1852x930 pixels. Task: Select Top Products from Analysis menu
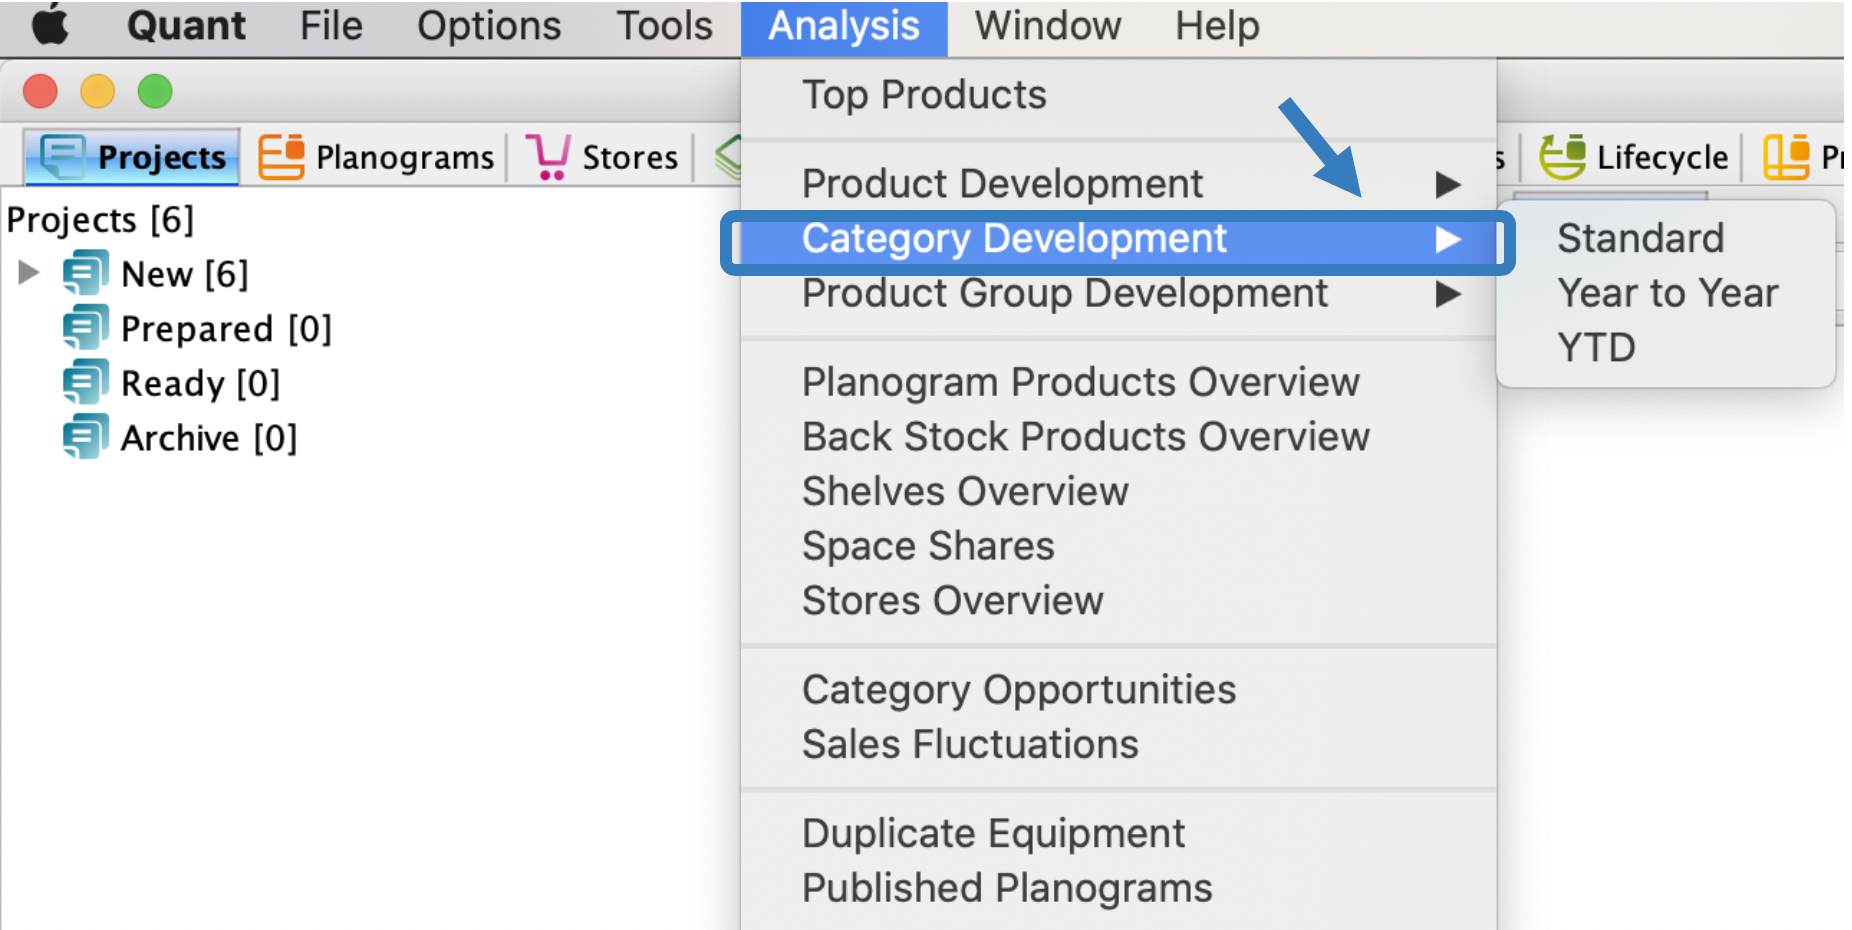point(924,95)
